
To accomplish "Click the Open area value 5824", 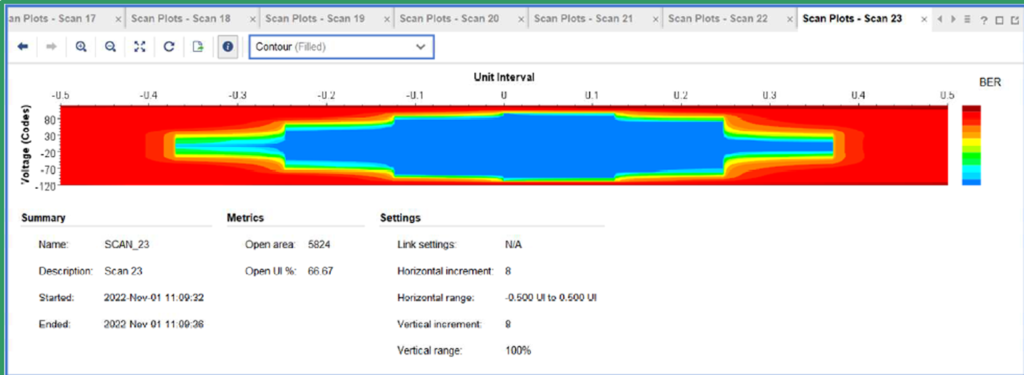I will (320, 244).
